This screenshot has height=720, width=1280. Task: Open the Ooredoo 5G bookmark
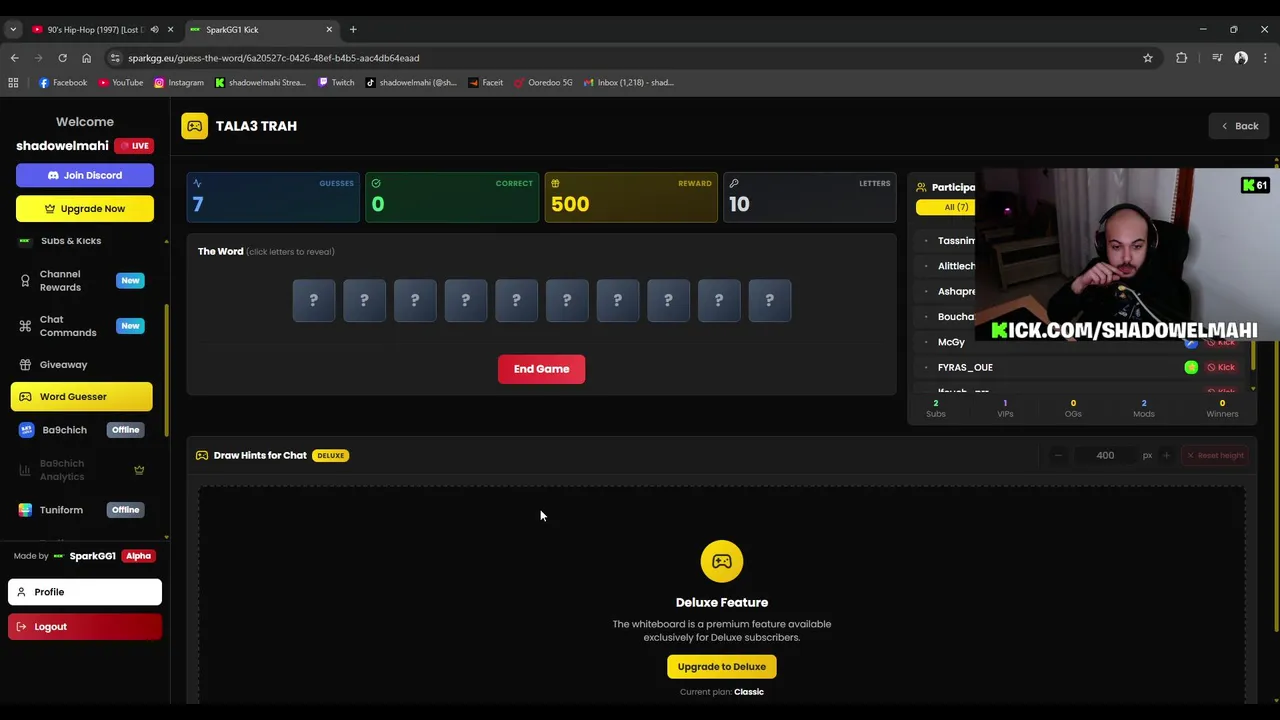543,83
